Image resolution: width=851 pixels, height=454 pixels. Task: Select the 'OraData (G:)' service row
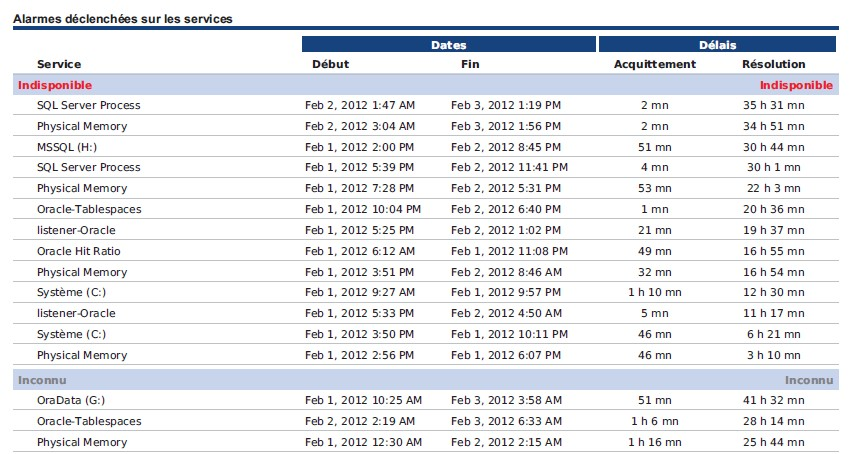pos(75,401)
